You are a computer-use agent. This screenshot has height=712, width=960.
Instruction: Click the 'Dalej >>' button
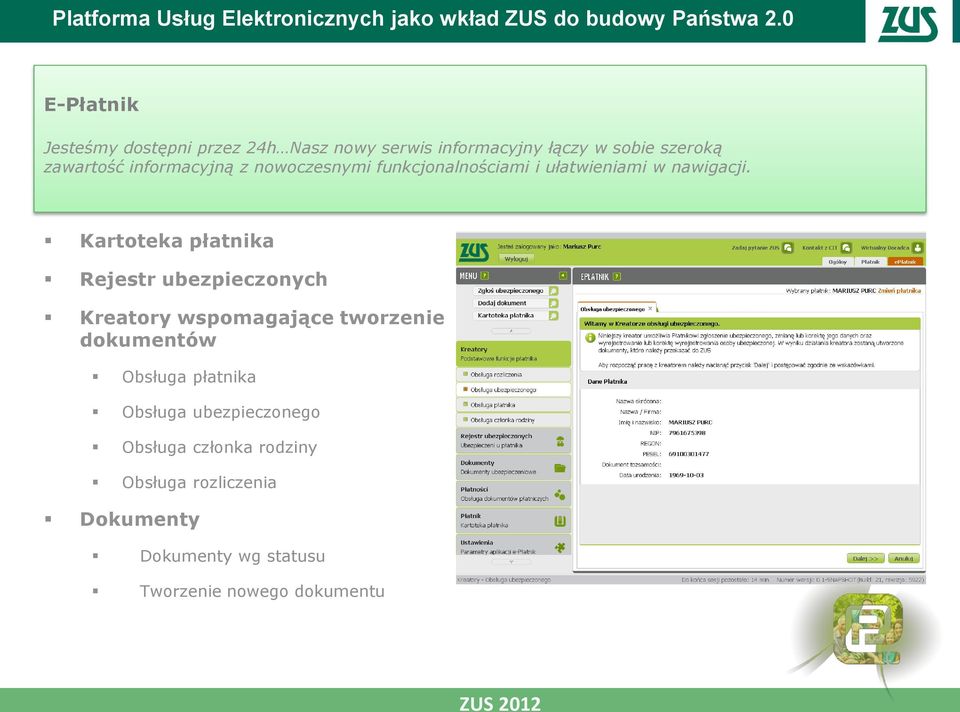coord(865,558)
